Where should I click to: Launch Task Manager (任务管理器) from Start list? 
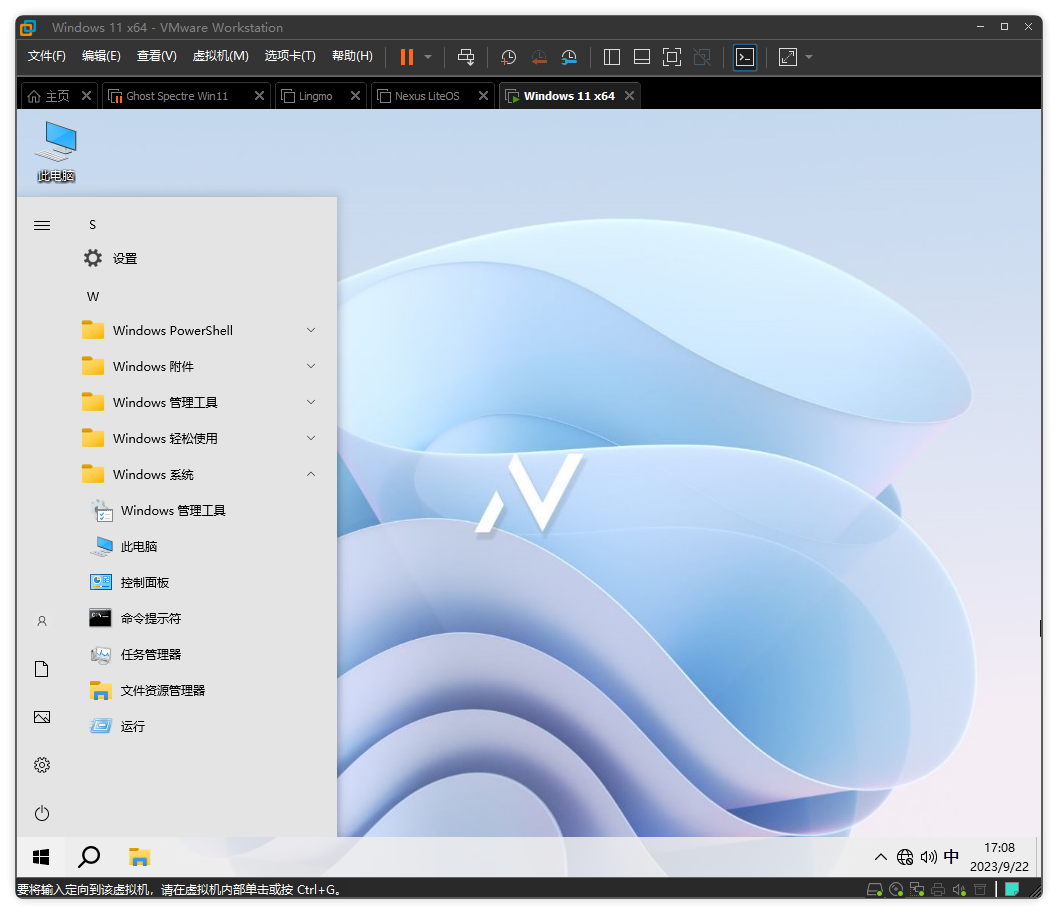click(150, 655)
